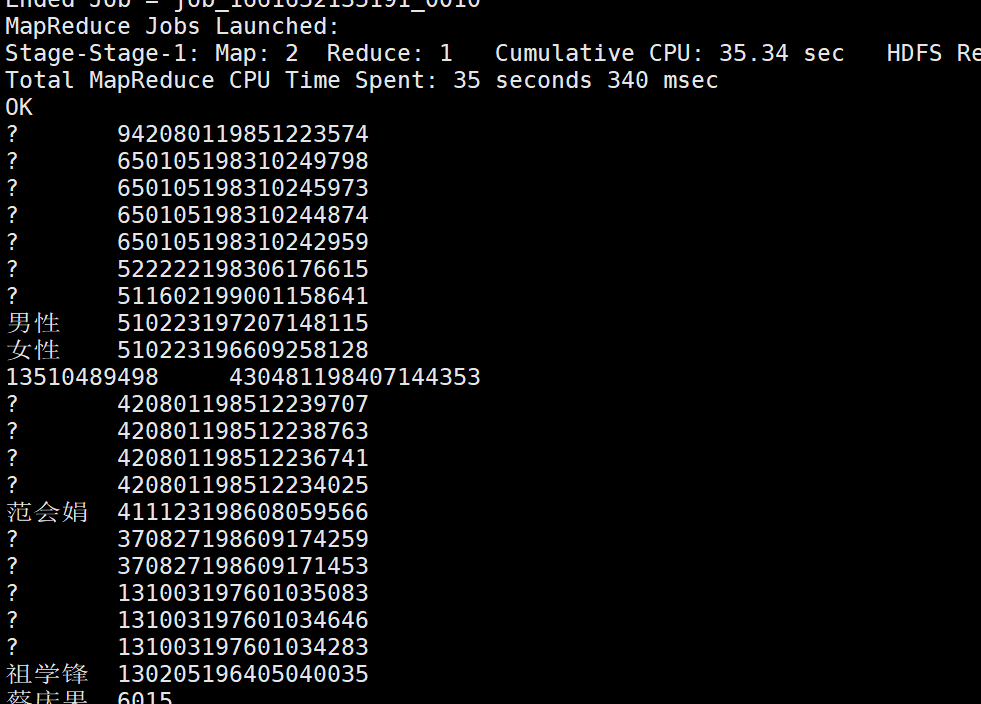Click the 'Cumulative CPU: 35.34 sec' text
Image resolution: width=981 pixels, height=704 pixels.
click(x=669, y=53)
